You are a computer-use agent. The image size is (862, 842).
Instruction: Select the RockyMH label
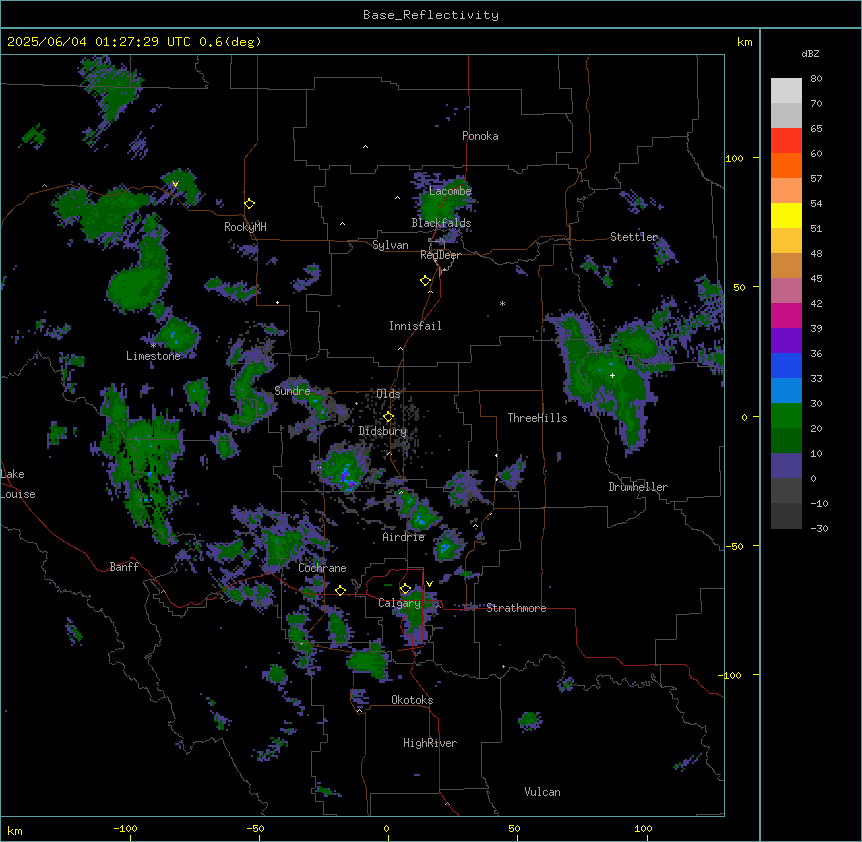tap(245, 227)
